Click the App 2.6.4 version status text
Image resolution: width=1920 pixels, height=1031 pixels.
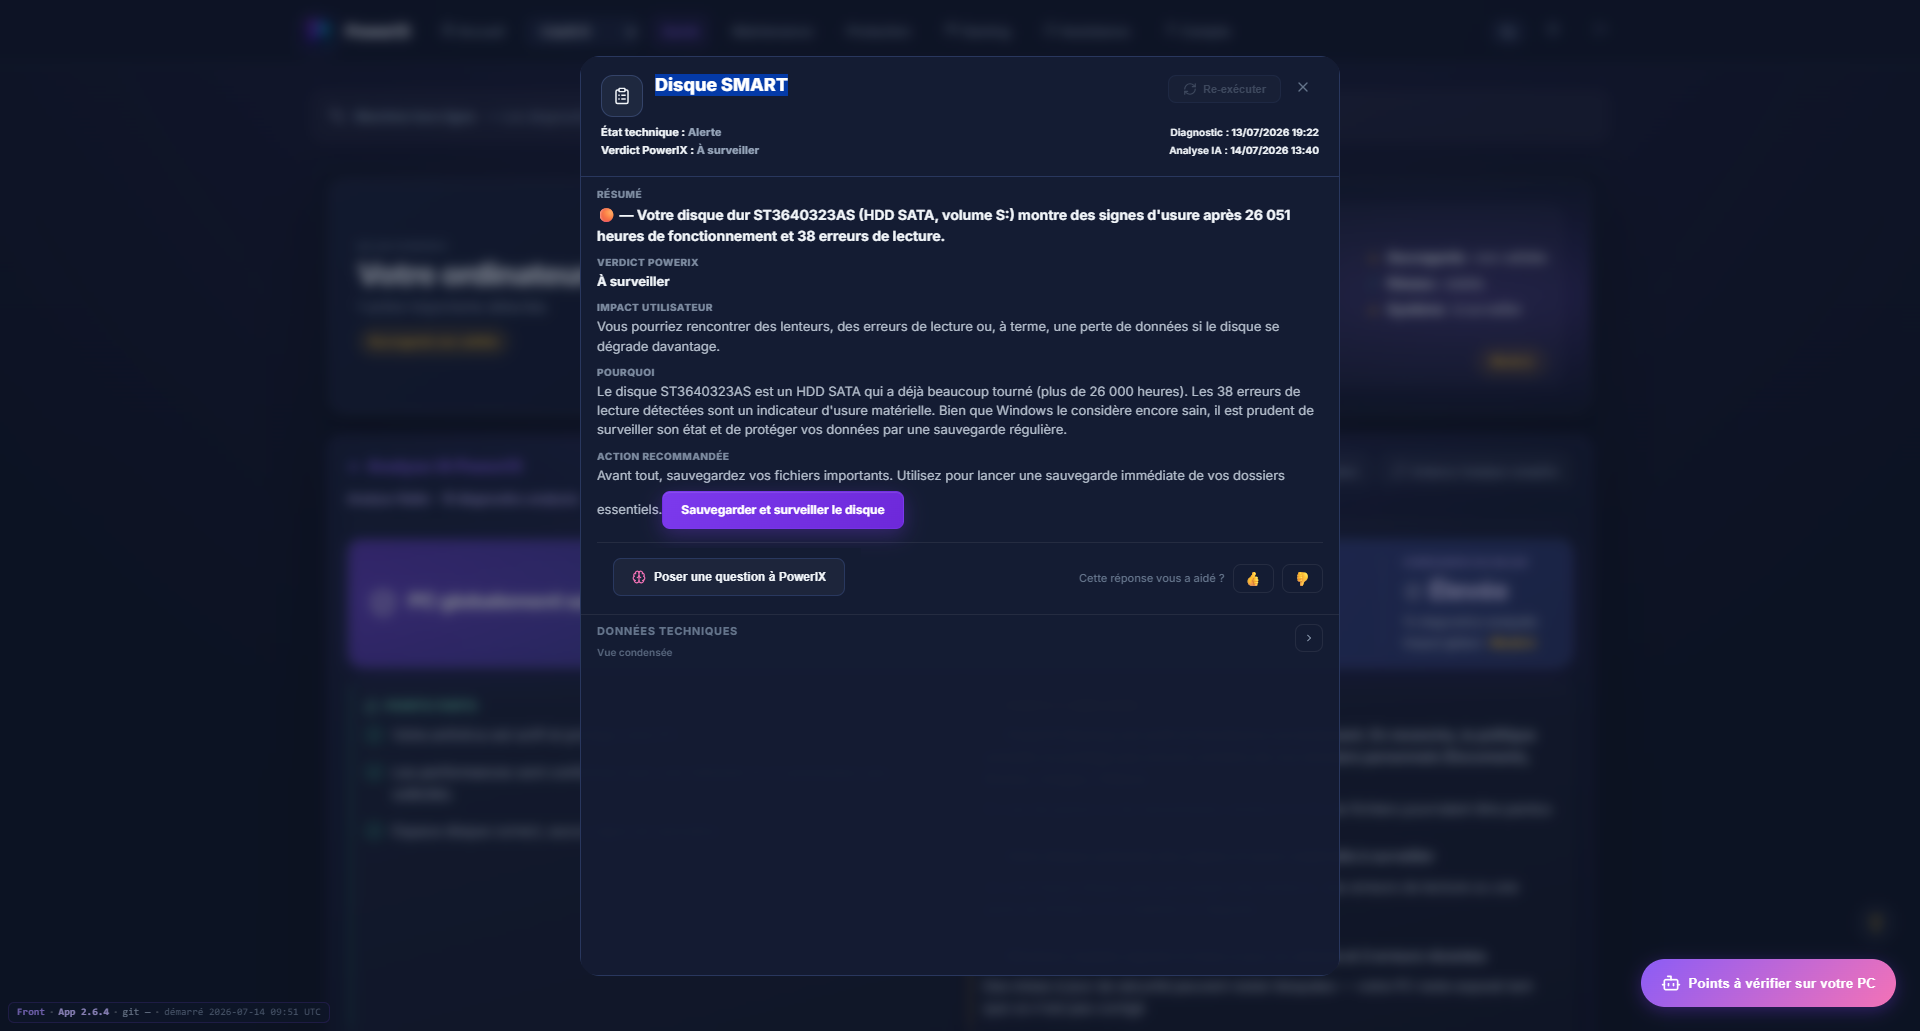pyautogui.click(x=83, y=1012)
